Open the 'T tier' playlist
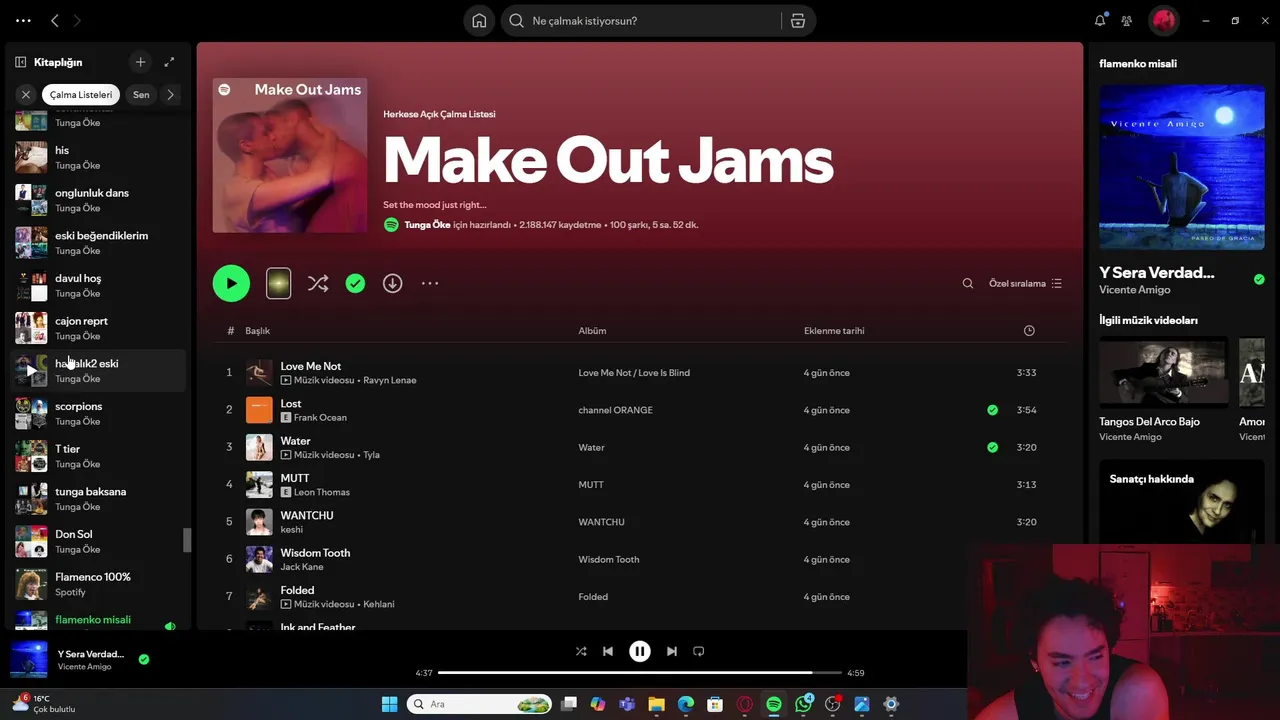 98,456
